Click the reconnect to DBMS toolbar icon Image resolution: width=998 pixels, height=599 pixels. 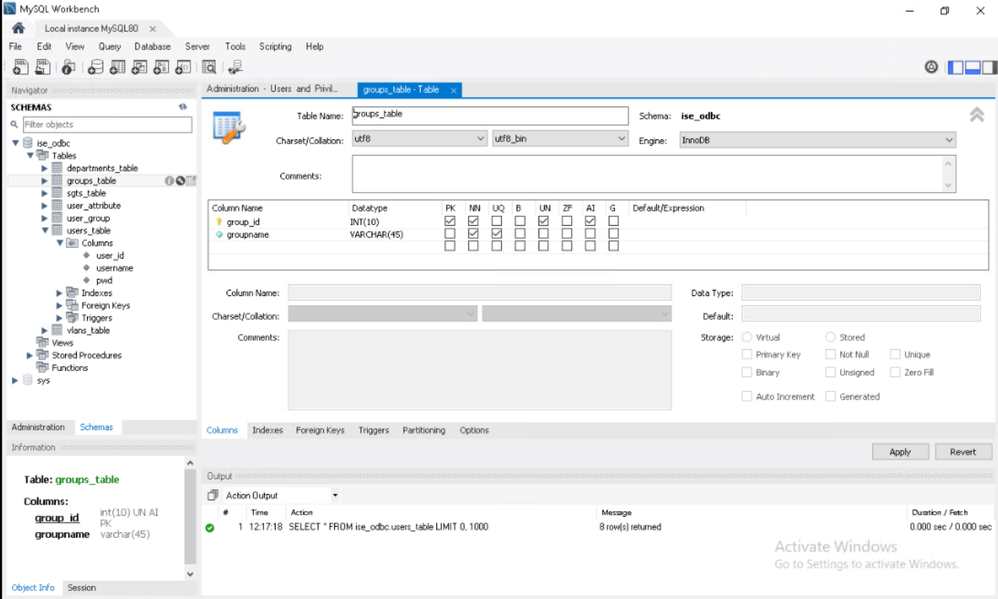tap(235, 66)
